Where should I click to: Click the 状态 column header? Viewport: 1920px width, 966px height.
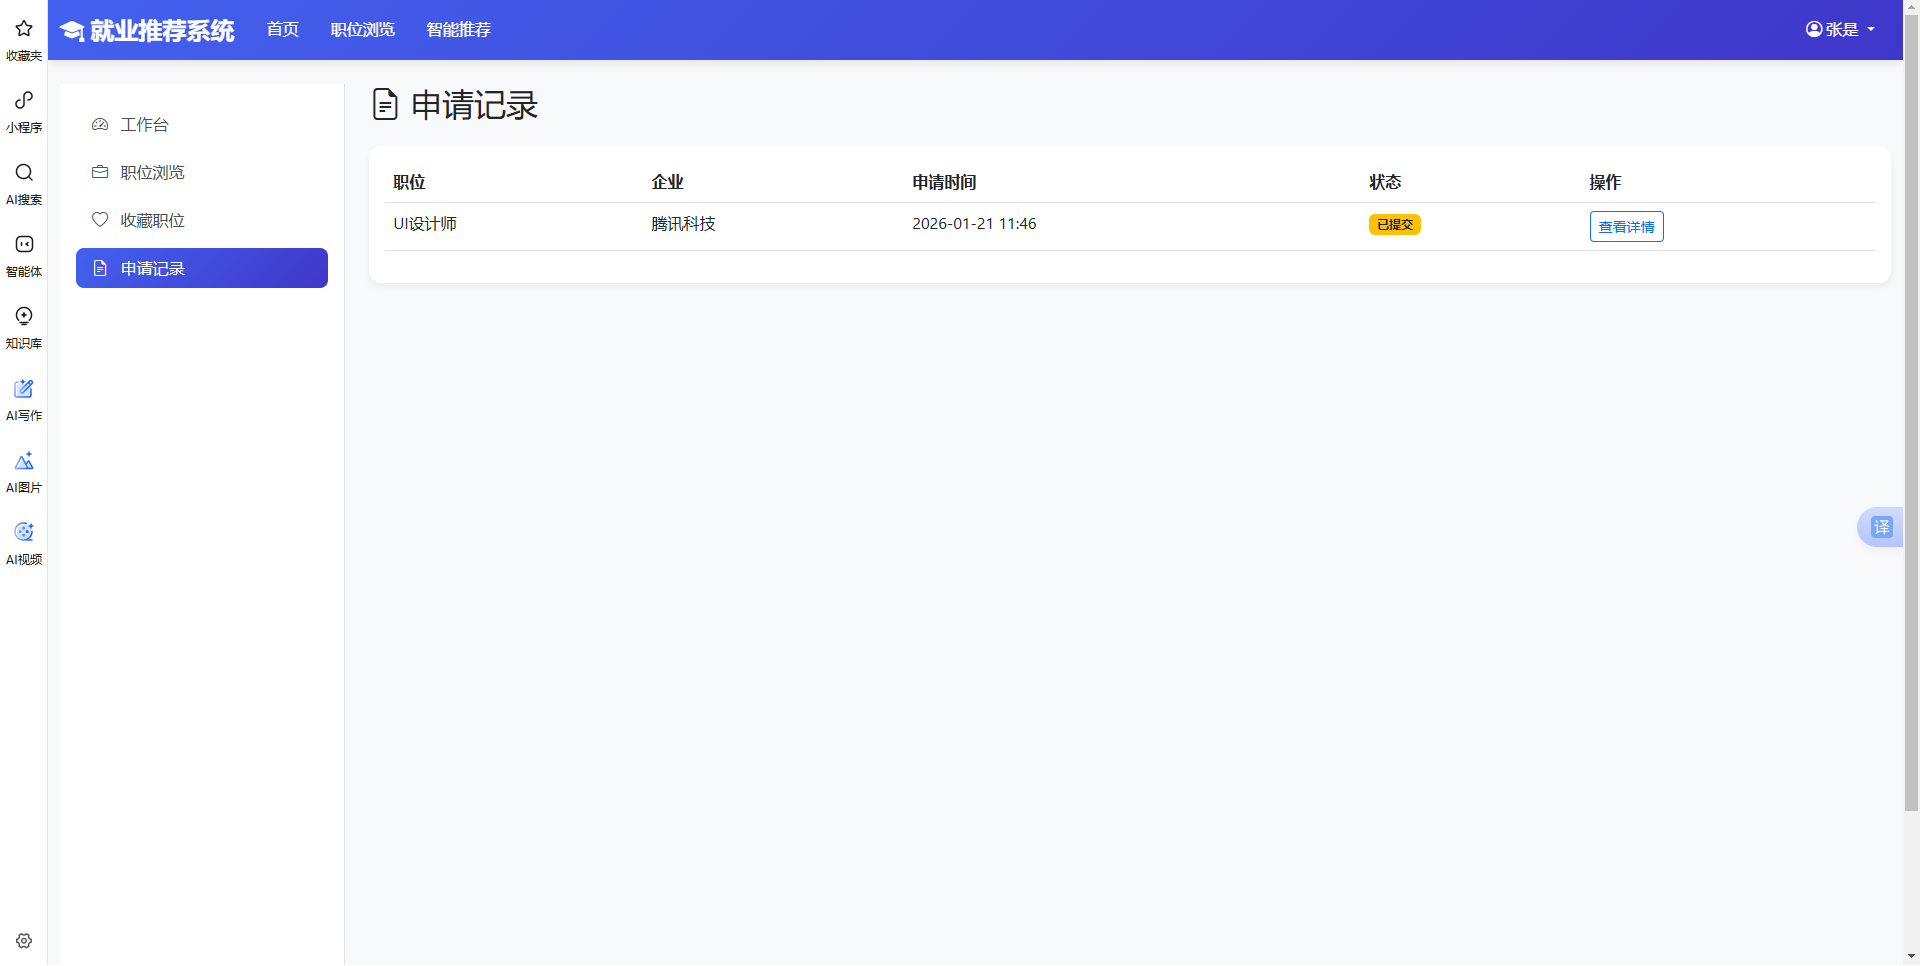click(1385, 182)
